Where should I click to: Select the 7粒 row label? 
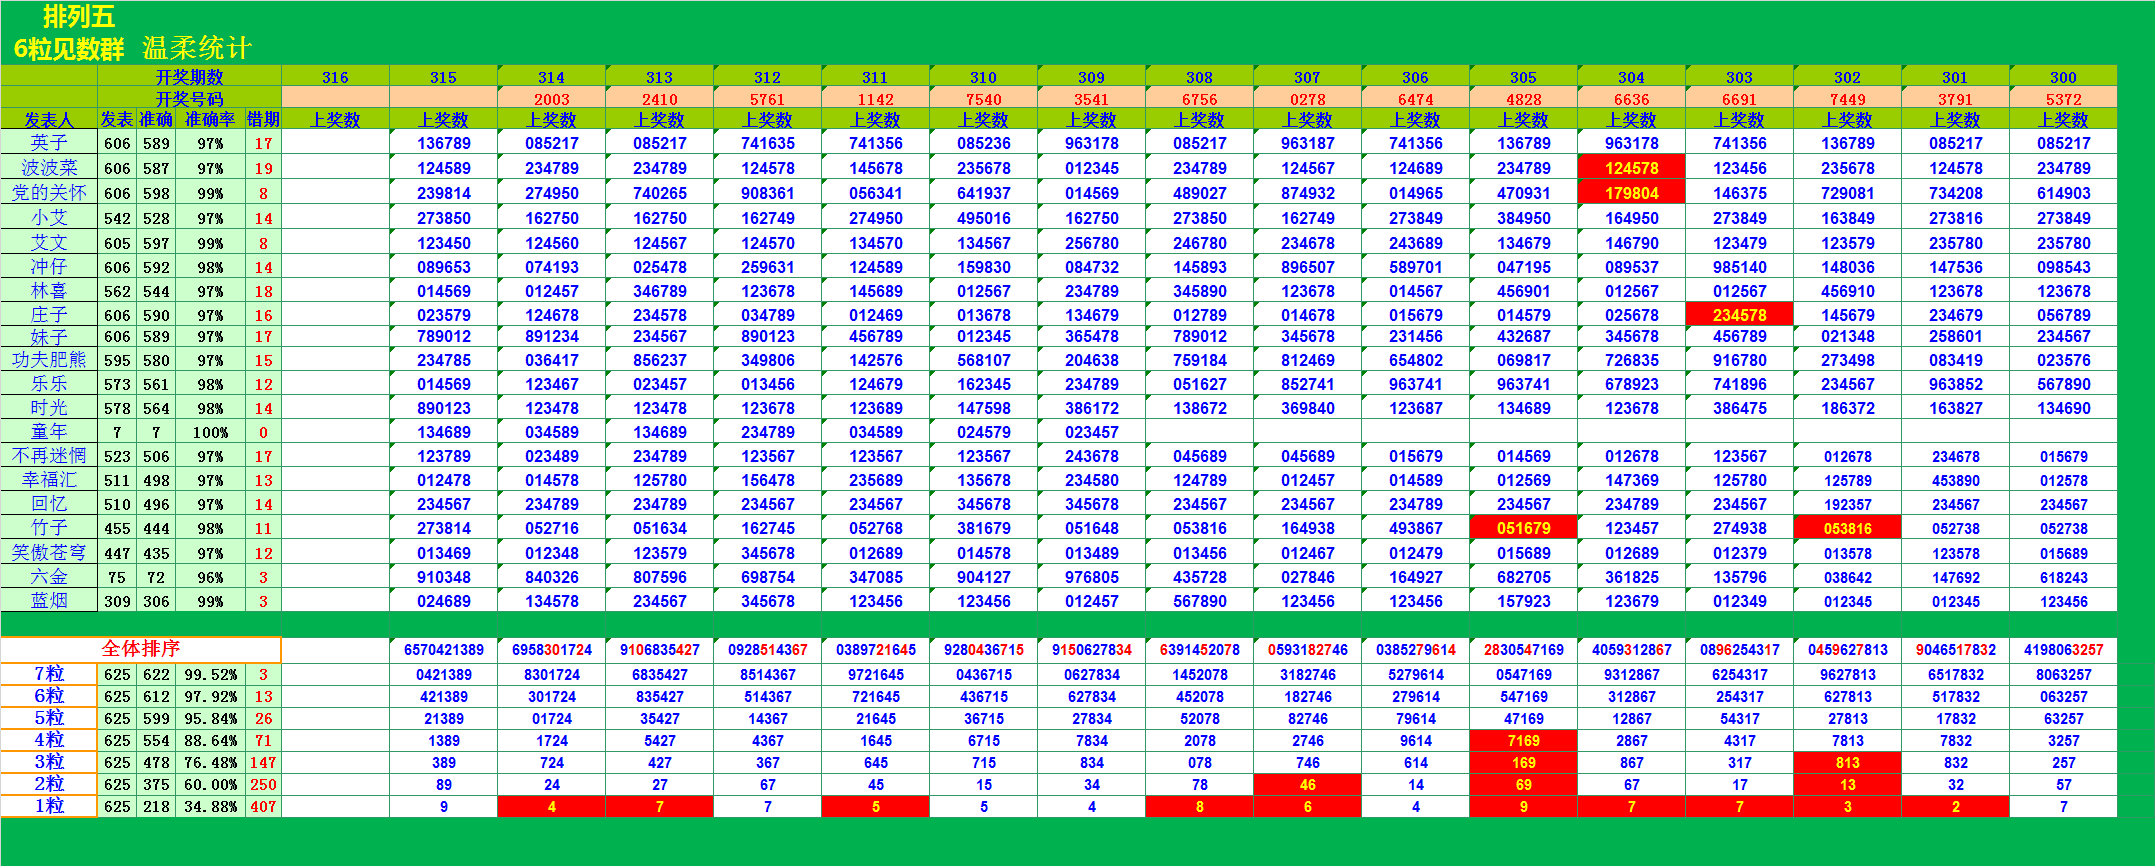pyautogui.click(x=49, y=674)
